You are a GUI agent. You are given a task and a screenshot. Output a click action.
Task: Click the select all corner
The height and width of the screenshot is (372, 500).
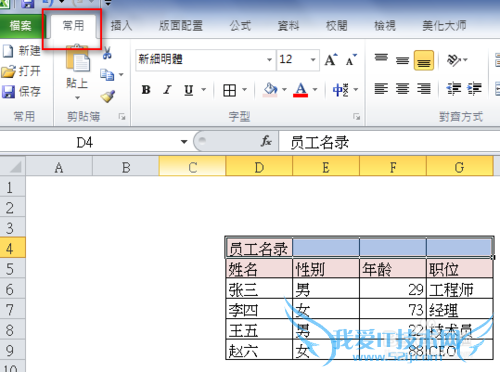tap(13, 166)
